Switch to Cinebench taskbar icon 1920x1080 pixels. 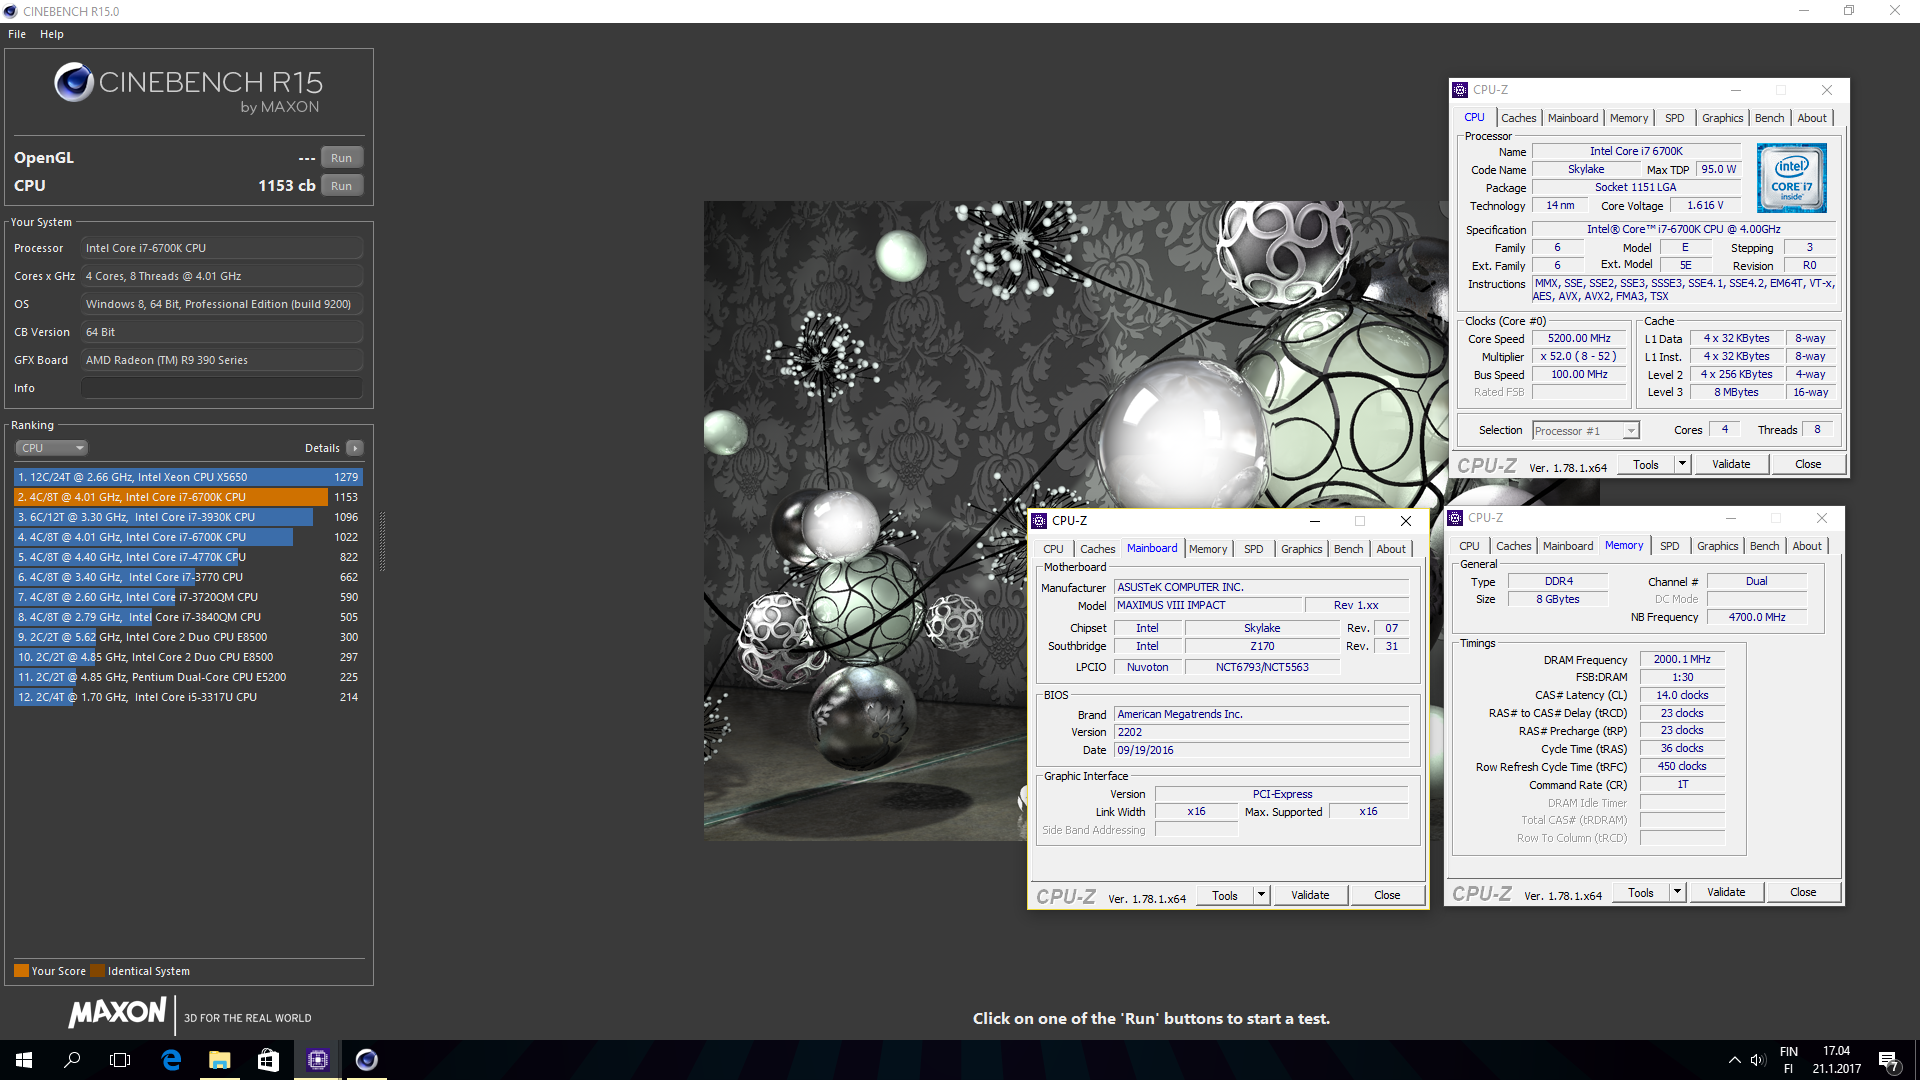coord(366,1060)
